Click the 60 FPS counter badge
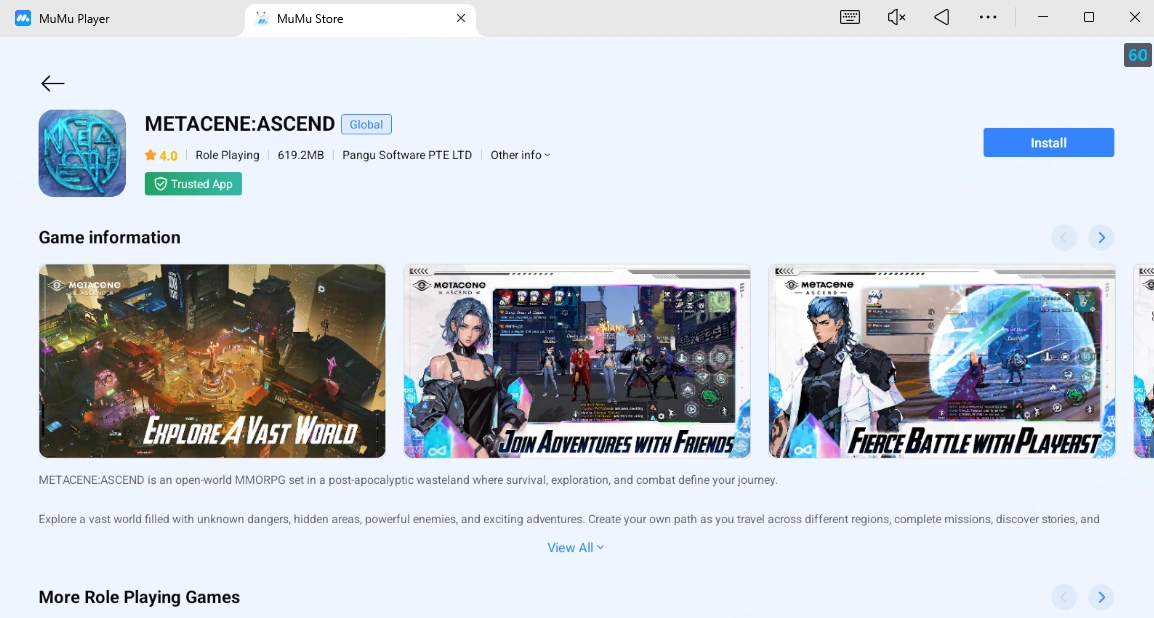This screenshot has width=1154, height=618. [x=1137, y=55]
